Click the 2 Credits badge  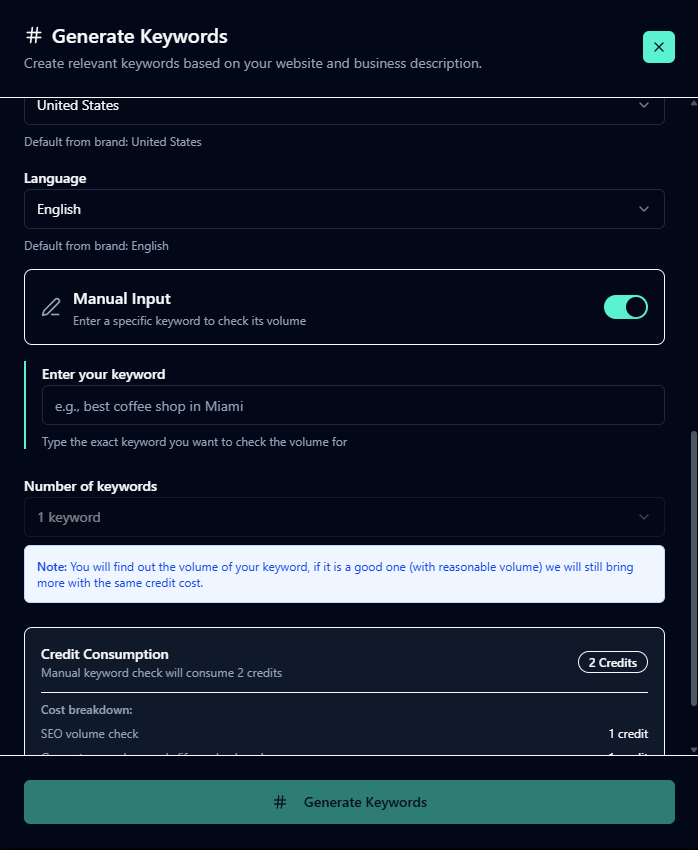613,662
